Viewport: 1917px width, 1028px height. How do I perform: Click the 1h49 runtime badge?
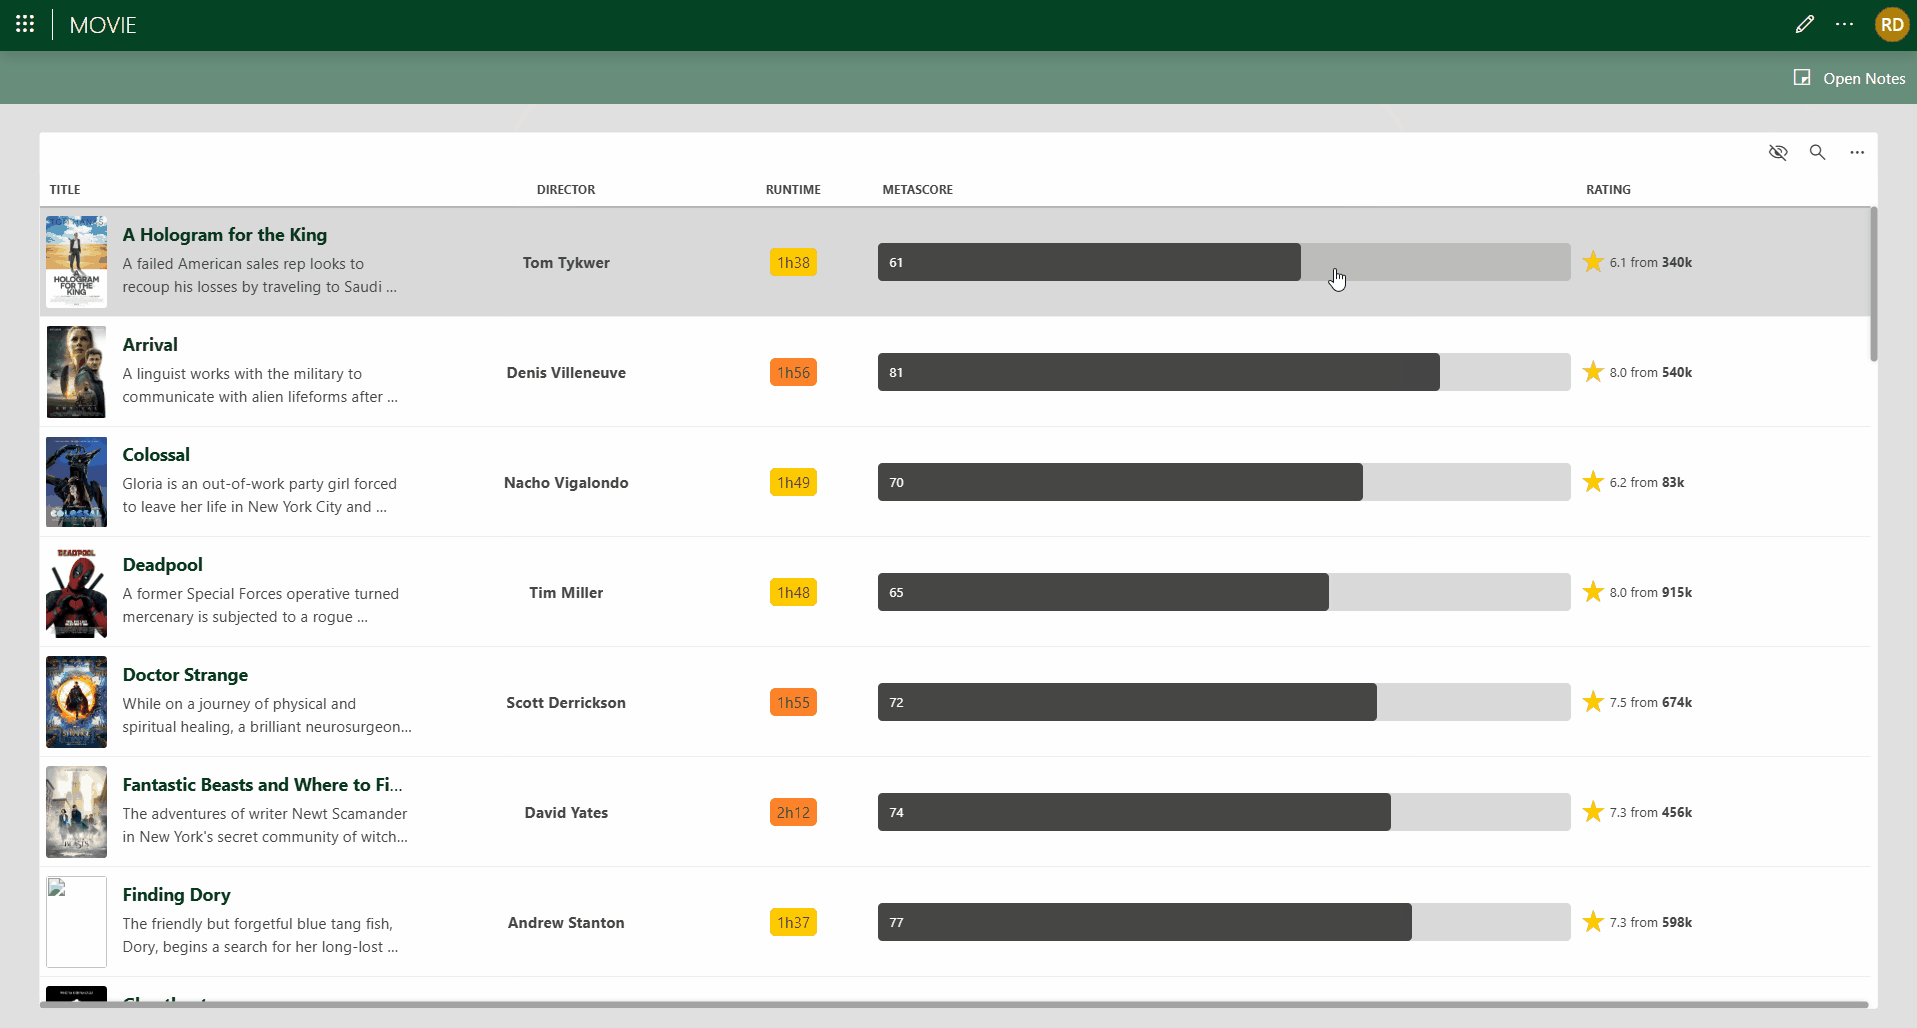click(x=793, y=482)
